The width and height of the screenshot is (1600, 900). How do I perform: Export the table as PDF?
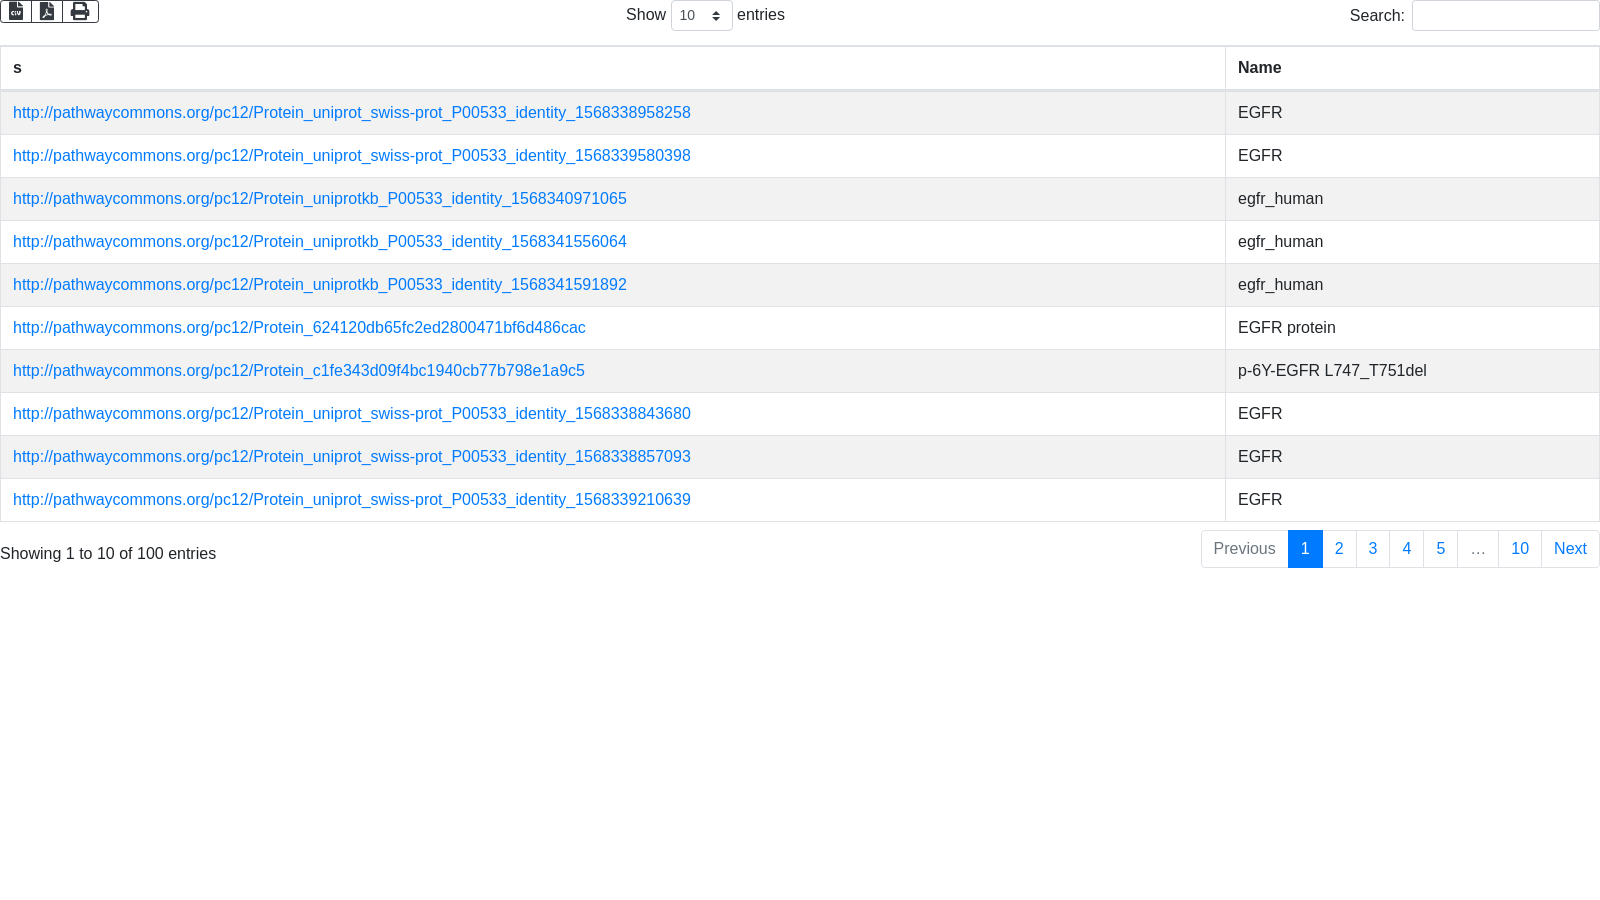[x=47, y=12]
